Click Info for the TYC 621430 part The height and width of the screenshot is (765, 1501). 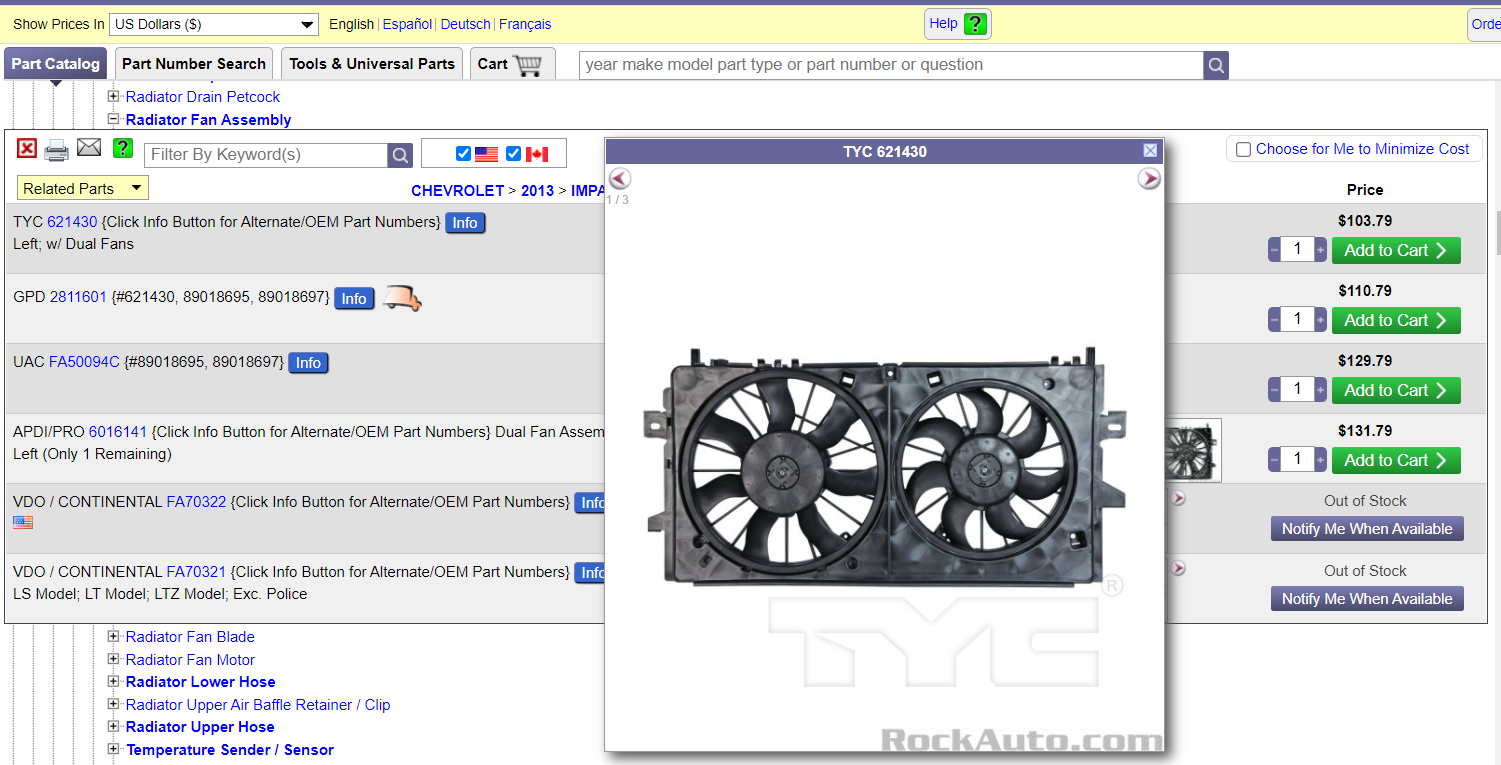(465, 223)
